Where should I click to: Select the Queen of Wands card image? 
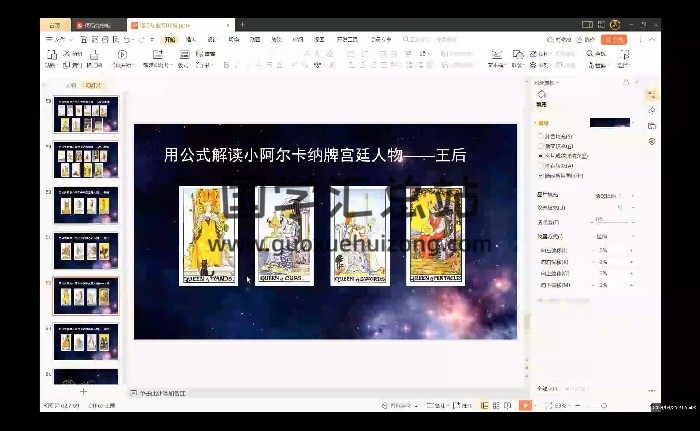coord(208,235)
